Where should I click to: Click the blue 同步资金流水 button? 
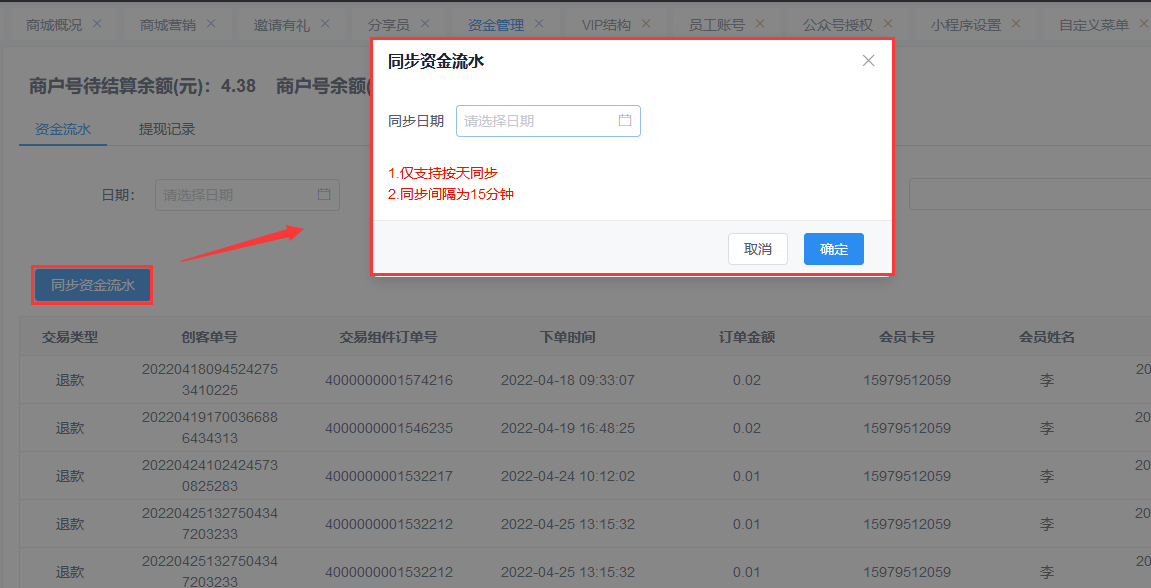[92, 286]
